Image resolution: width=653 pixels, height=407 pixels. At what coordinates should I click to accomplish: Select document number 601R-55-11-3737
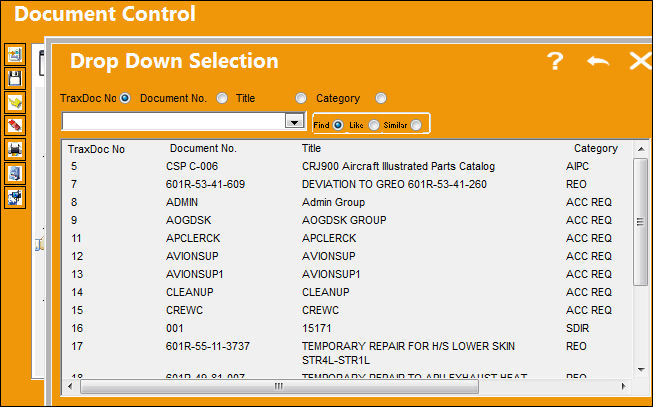207,346
